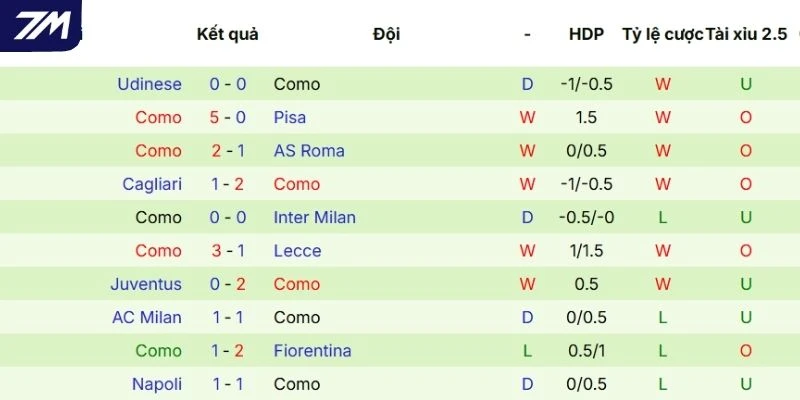
Task: Click the Inter Milan team name
Action: click(x=314, y=217)
